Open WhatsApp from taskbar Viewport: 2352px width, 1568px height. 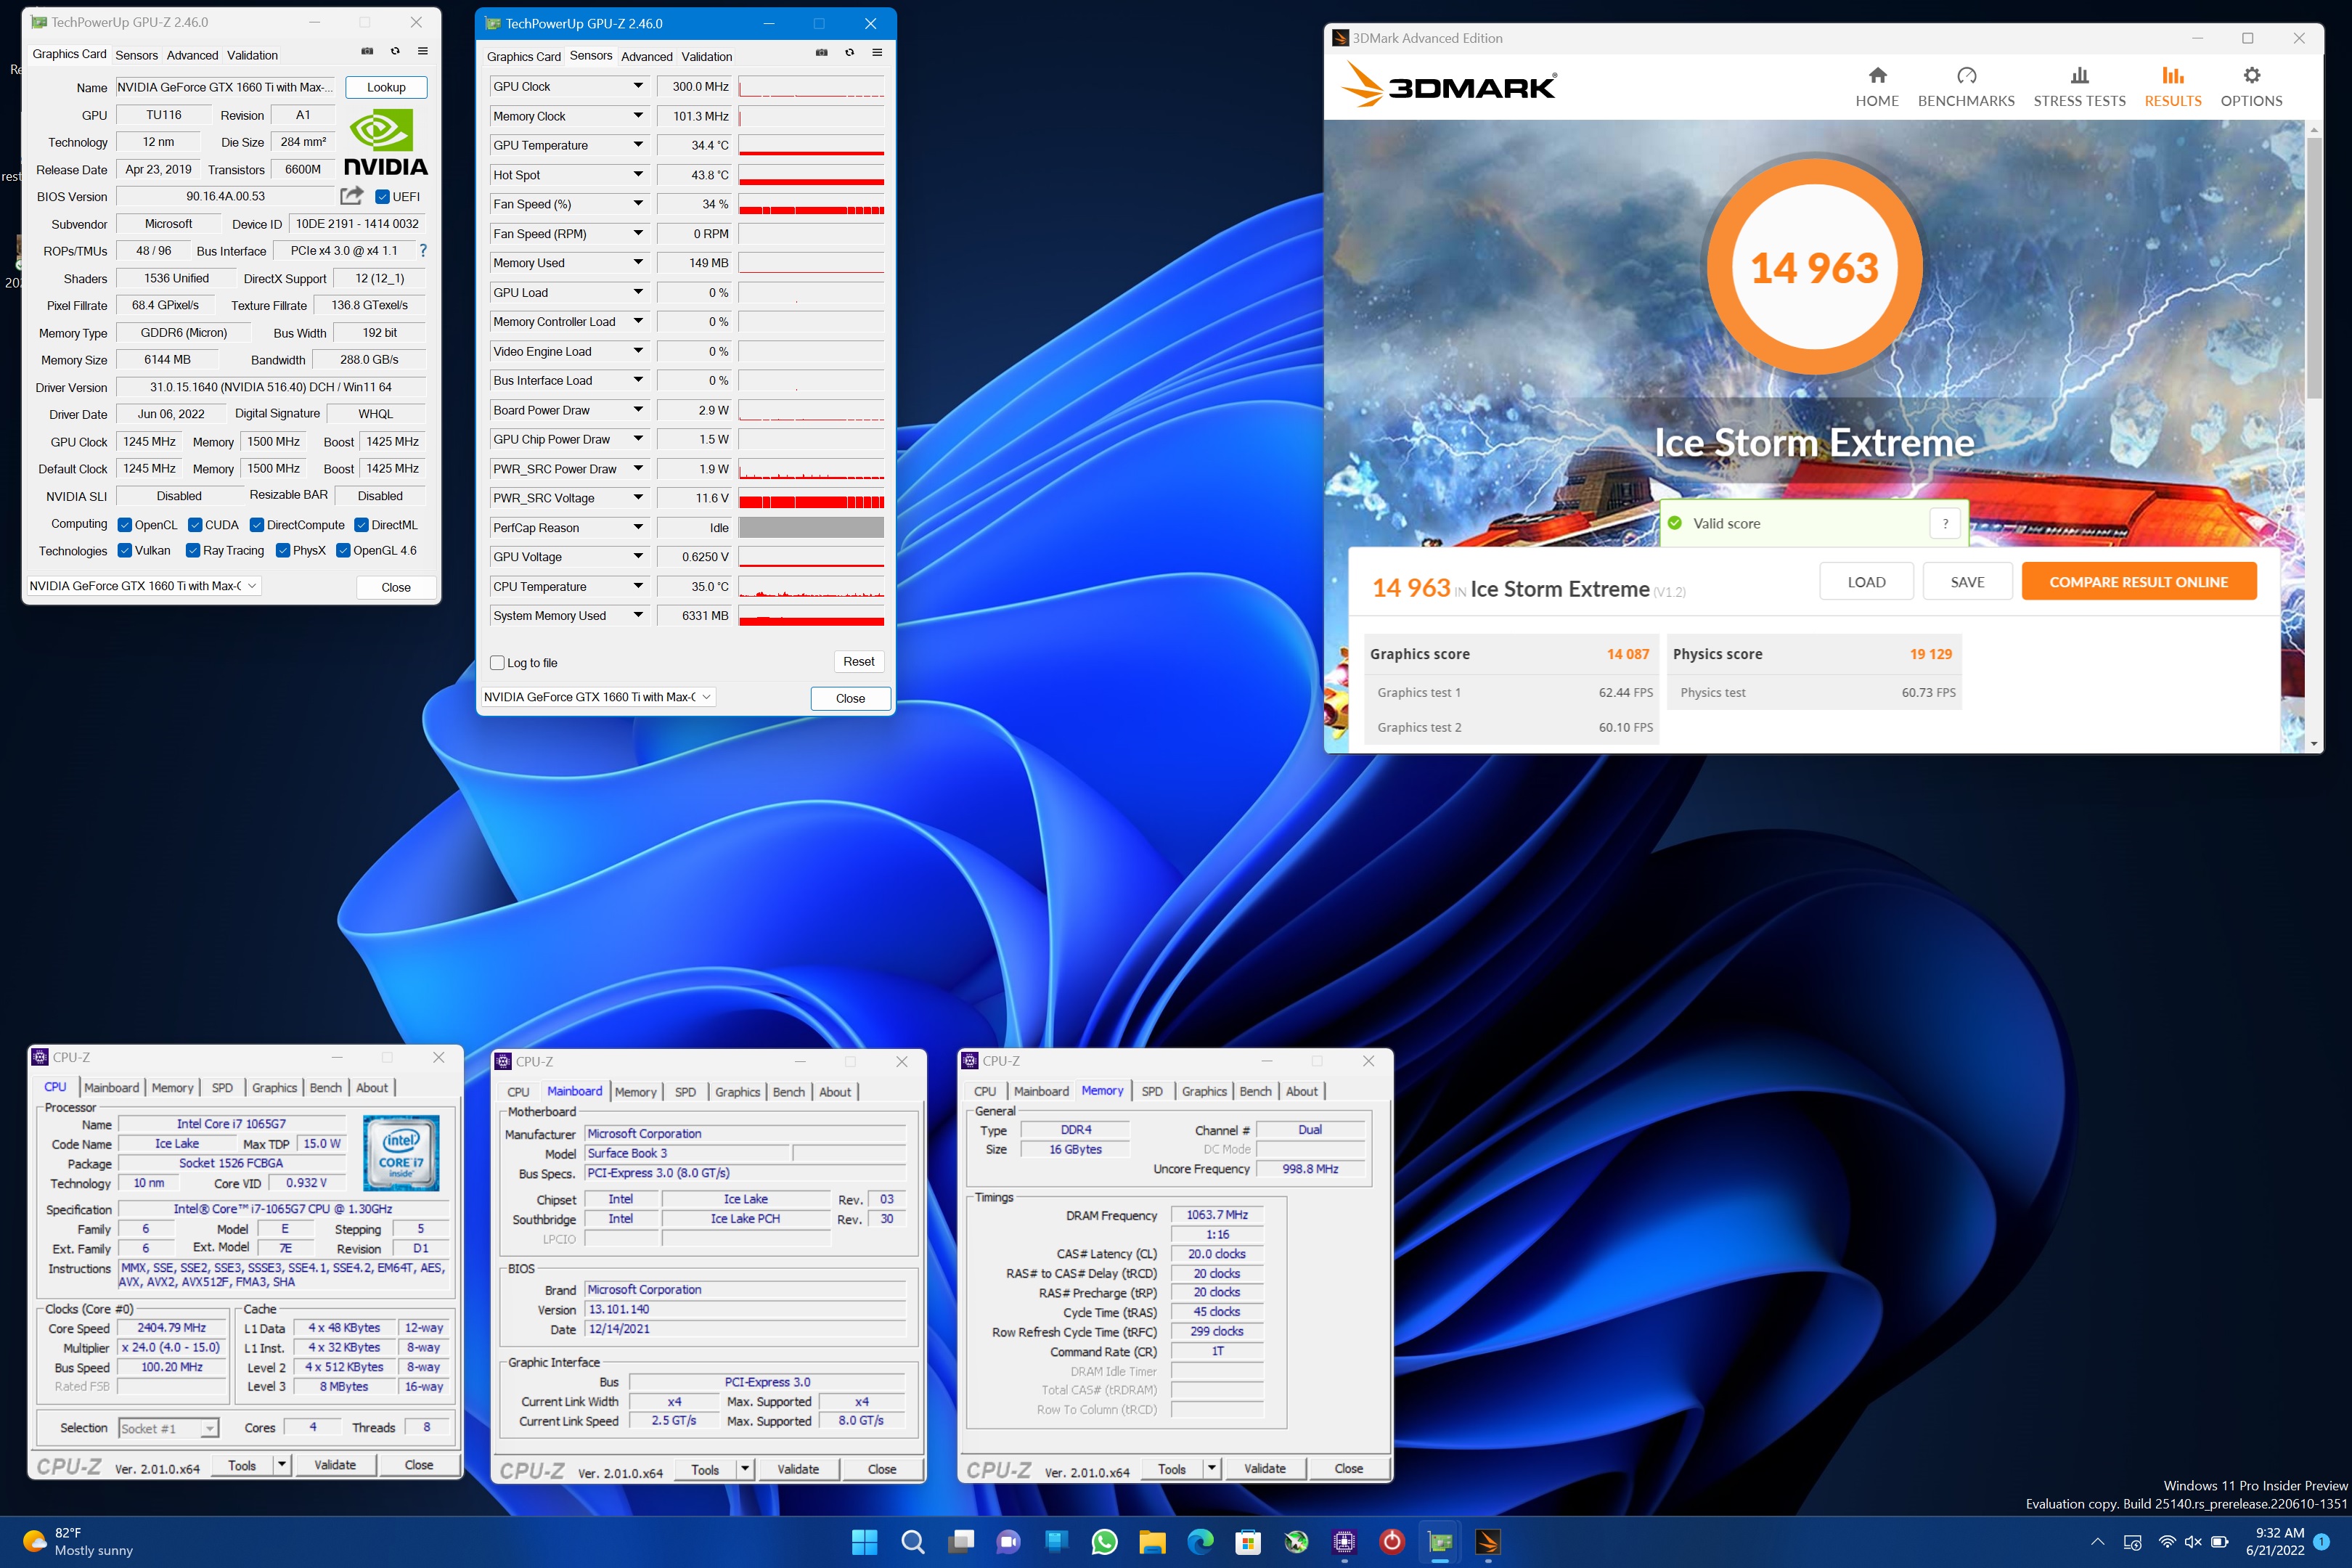[x=1104, y=1542]
